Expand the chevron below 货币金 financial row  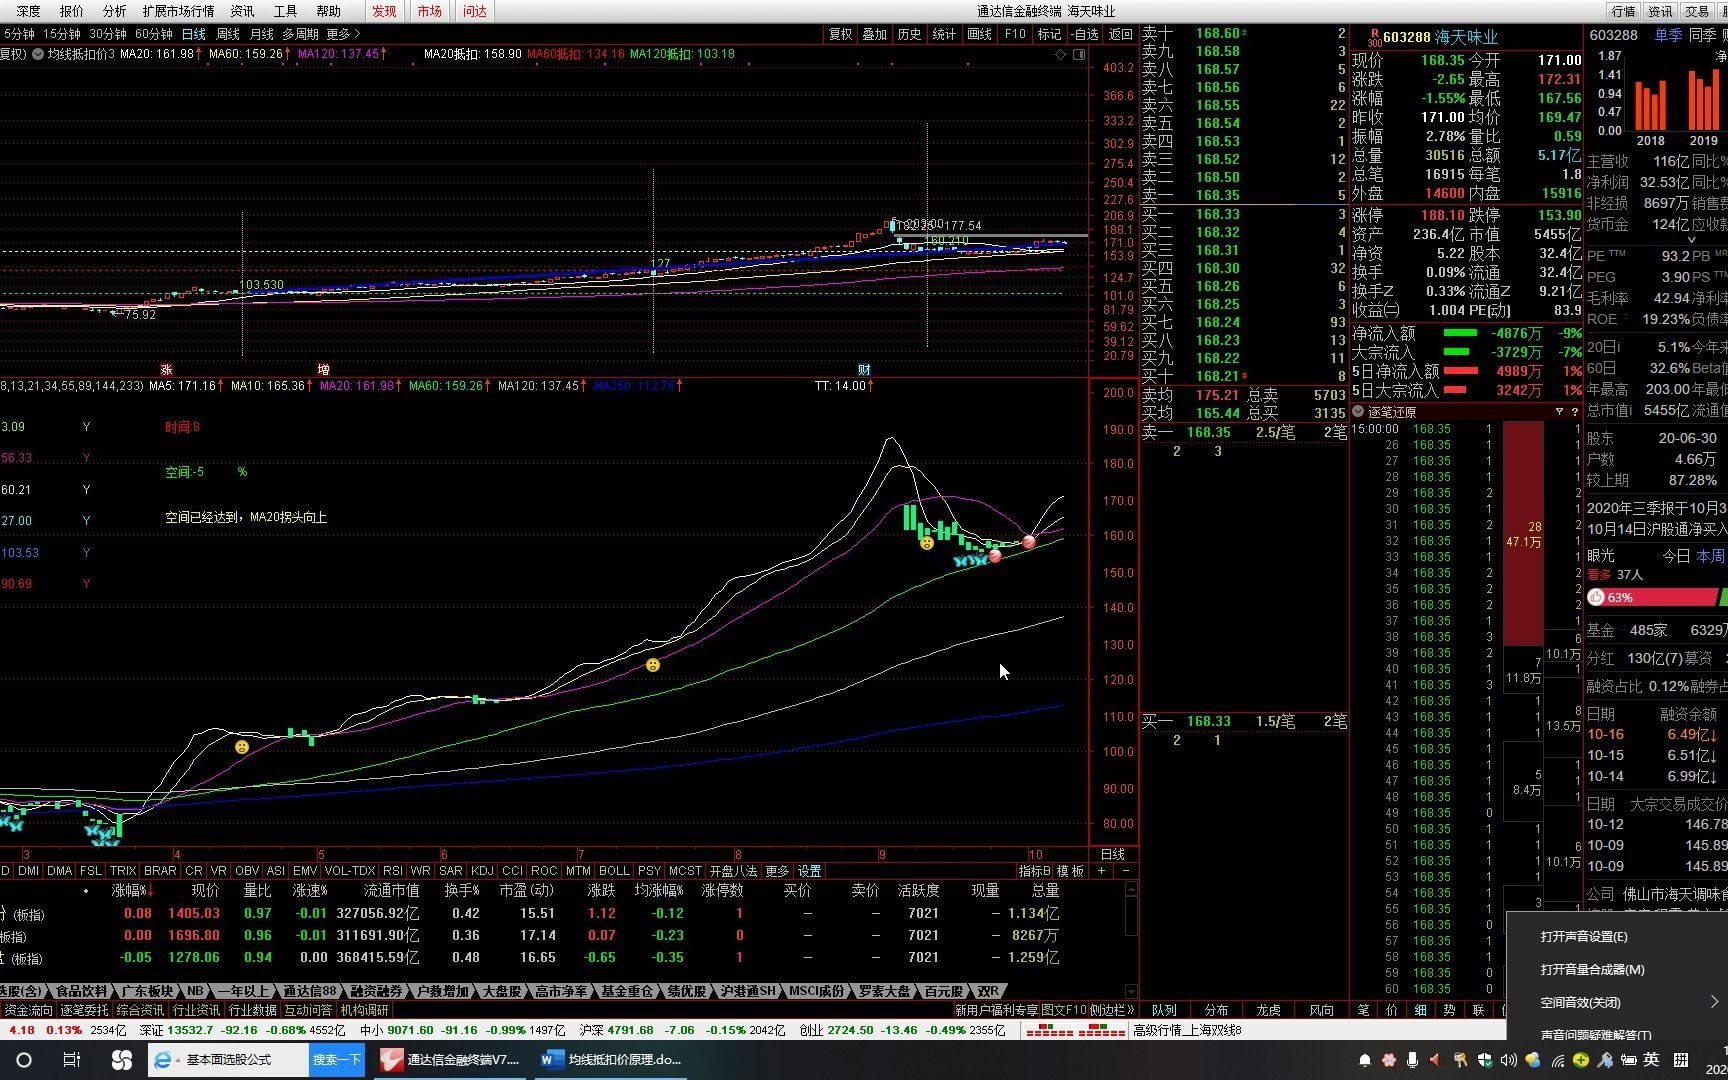click(x=1691, y=240)
